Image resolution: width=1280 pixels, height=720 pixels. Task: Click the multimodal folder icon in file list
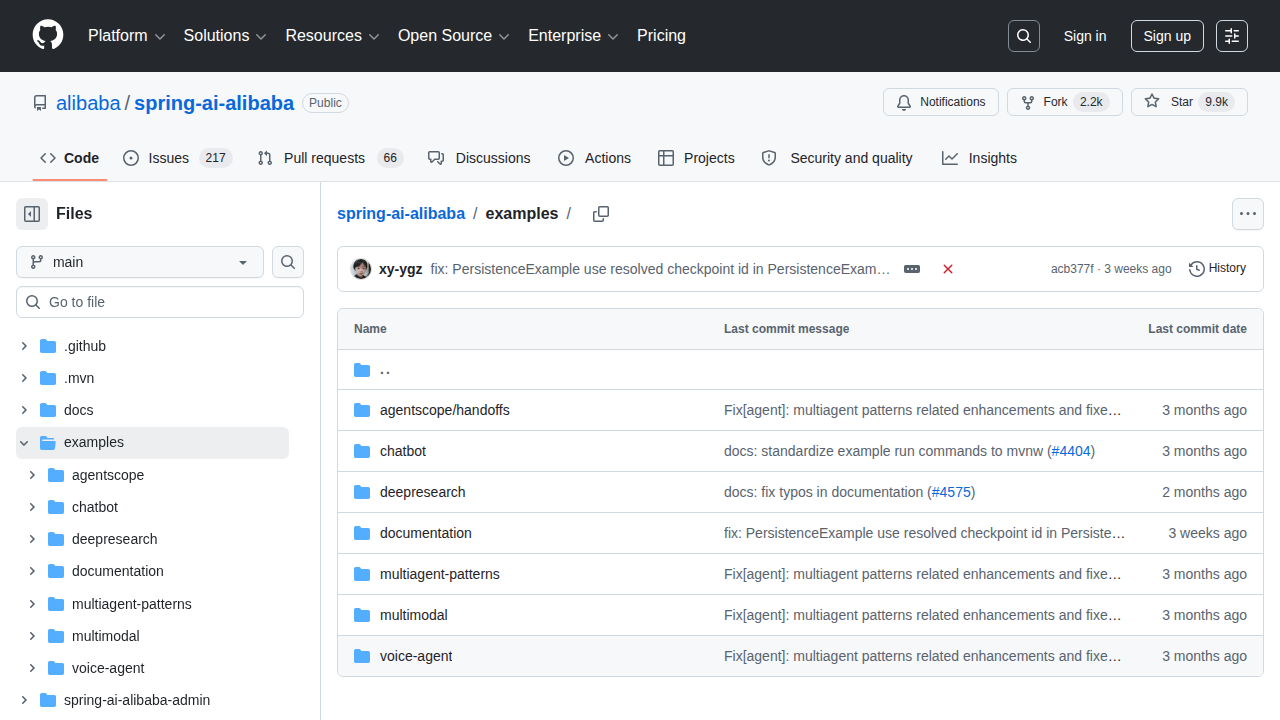click(x=362, y=615)
